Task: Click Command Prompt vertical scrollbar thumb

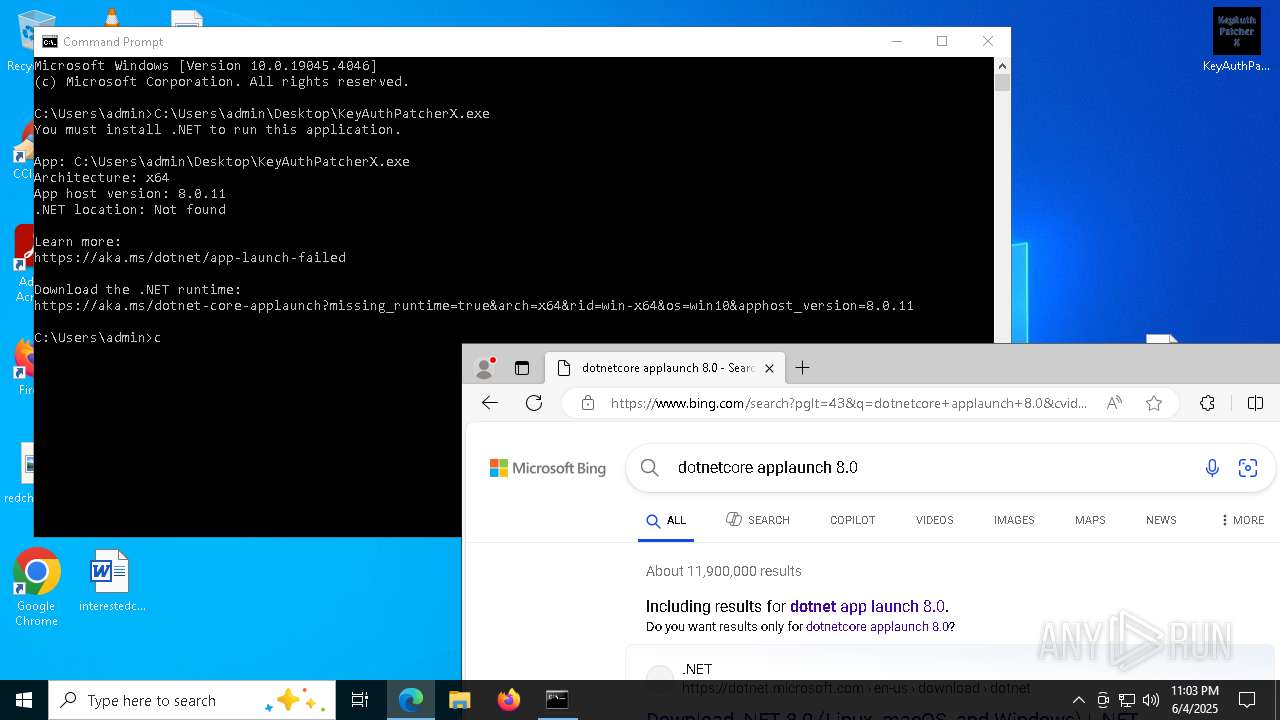Action: click(x=1002, y=82)
